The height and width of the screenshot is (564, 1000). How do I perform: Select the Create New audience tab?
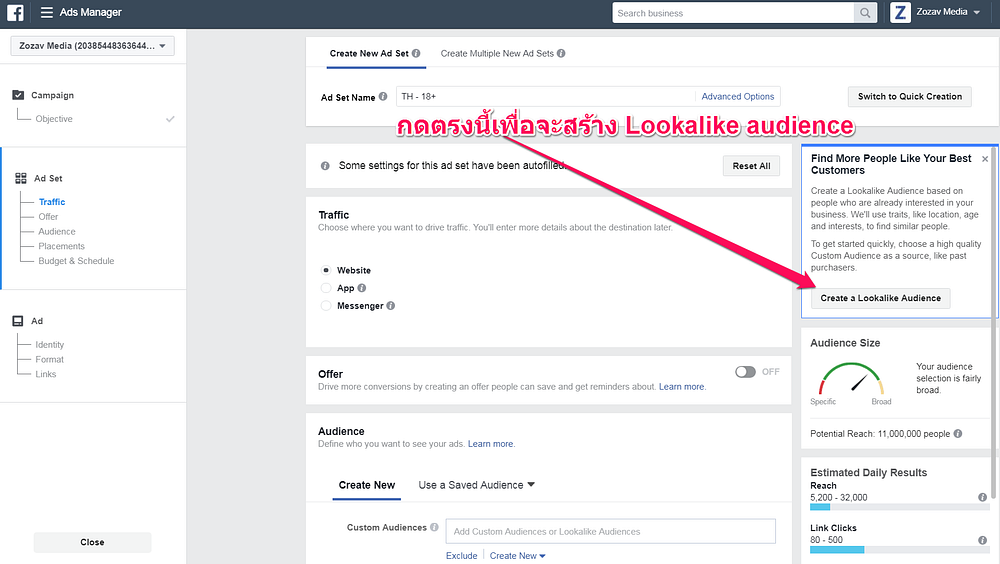[x=367, y=485]
